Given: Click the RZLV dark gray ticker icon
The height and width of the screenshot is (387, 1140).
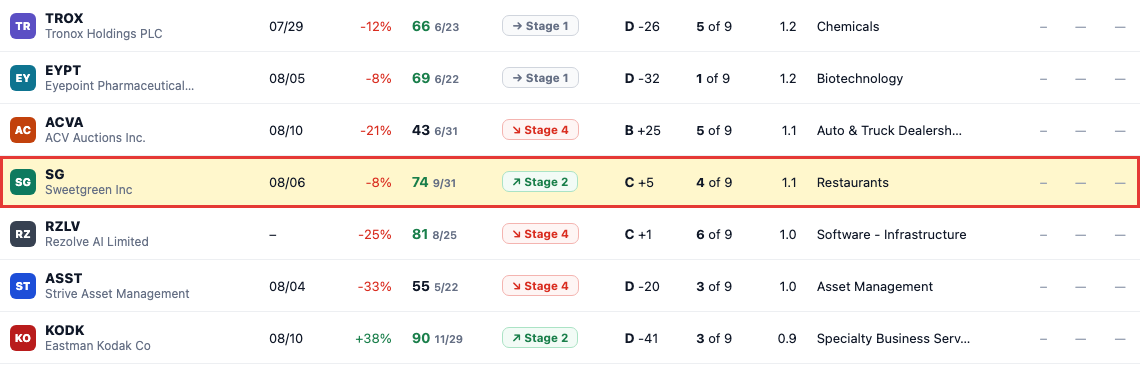Looking at the screenshot, I should coord(23,234).
